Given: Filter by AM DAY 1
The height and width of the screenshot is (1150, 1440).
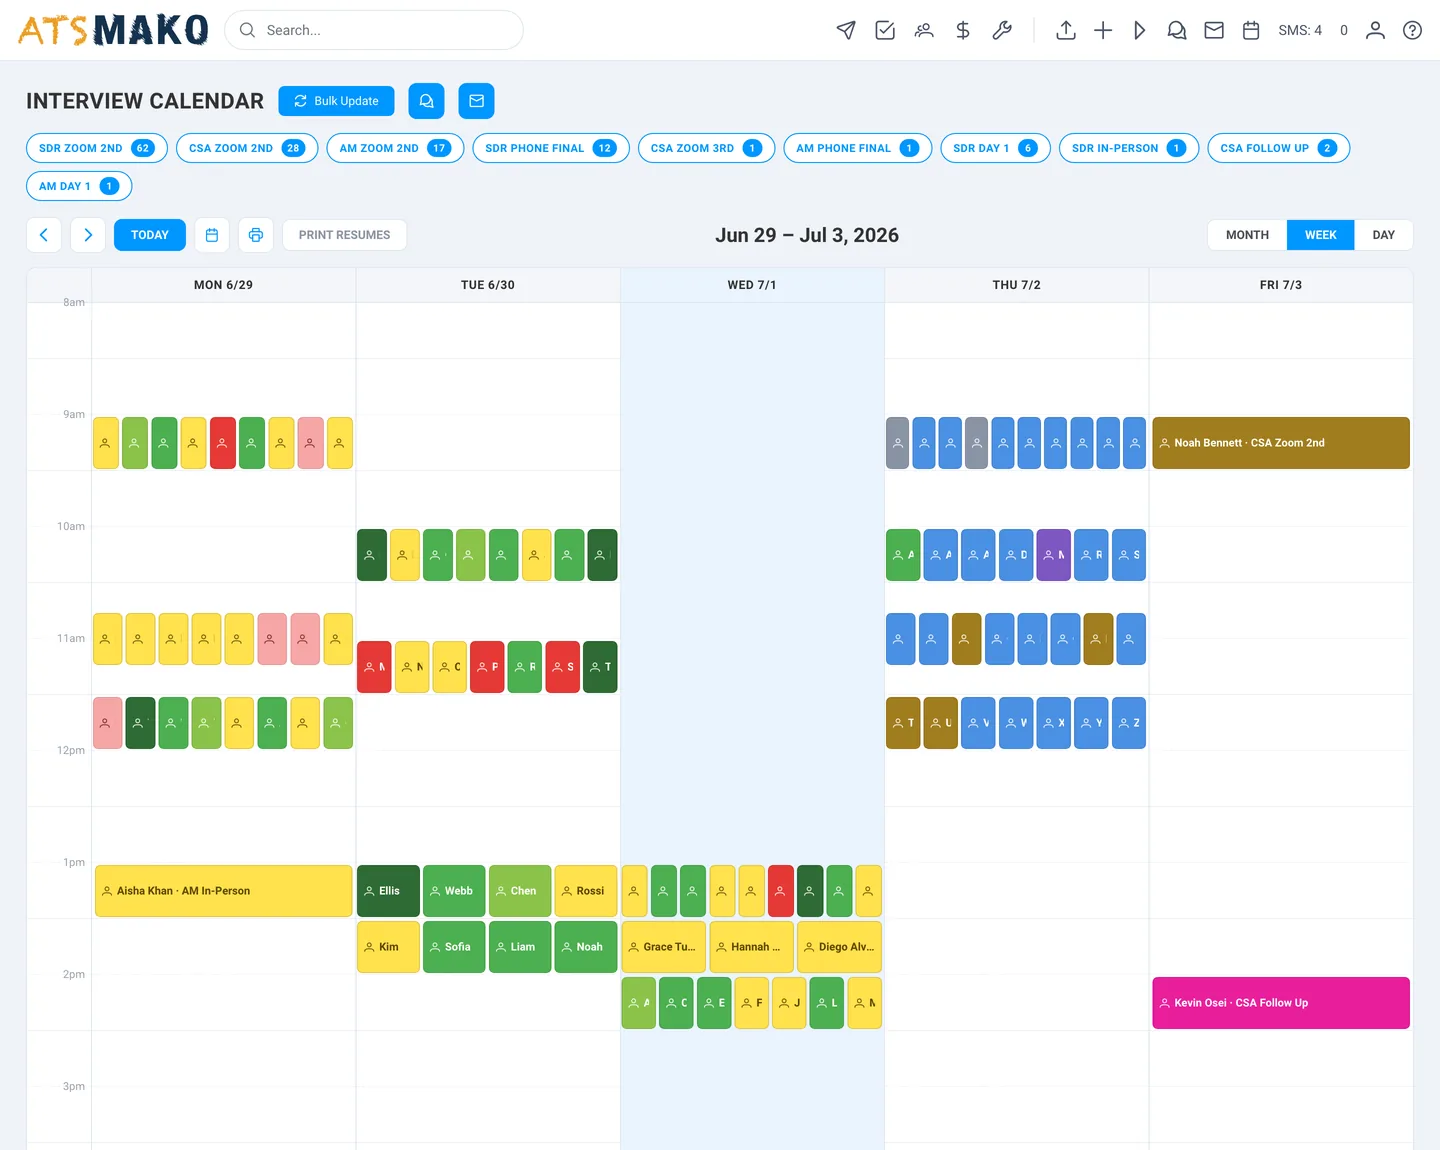Looking at the screenshot, I should [x=79, y=186].
